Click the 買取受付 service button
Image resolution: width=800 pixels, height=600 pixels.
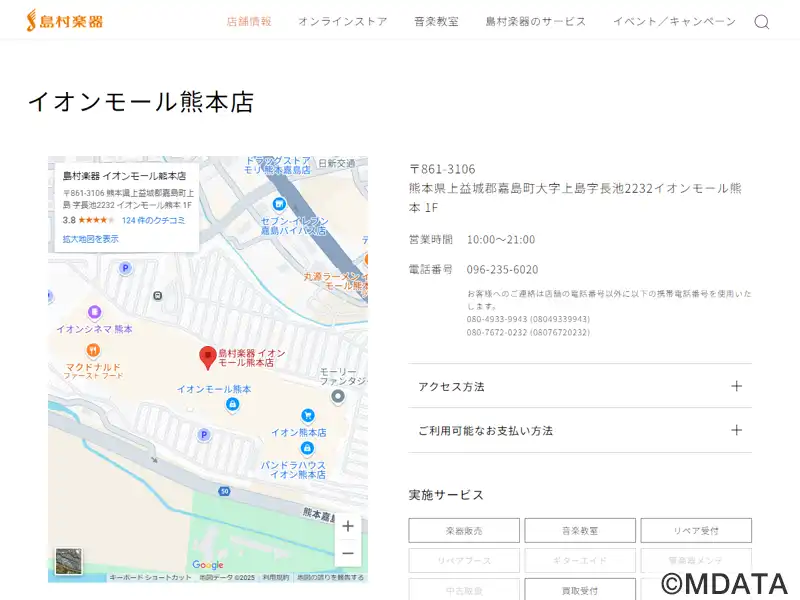(580, 590)
